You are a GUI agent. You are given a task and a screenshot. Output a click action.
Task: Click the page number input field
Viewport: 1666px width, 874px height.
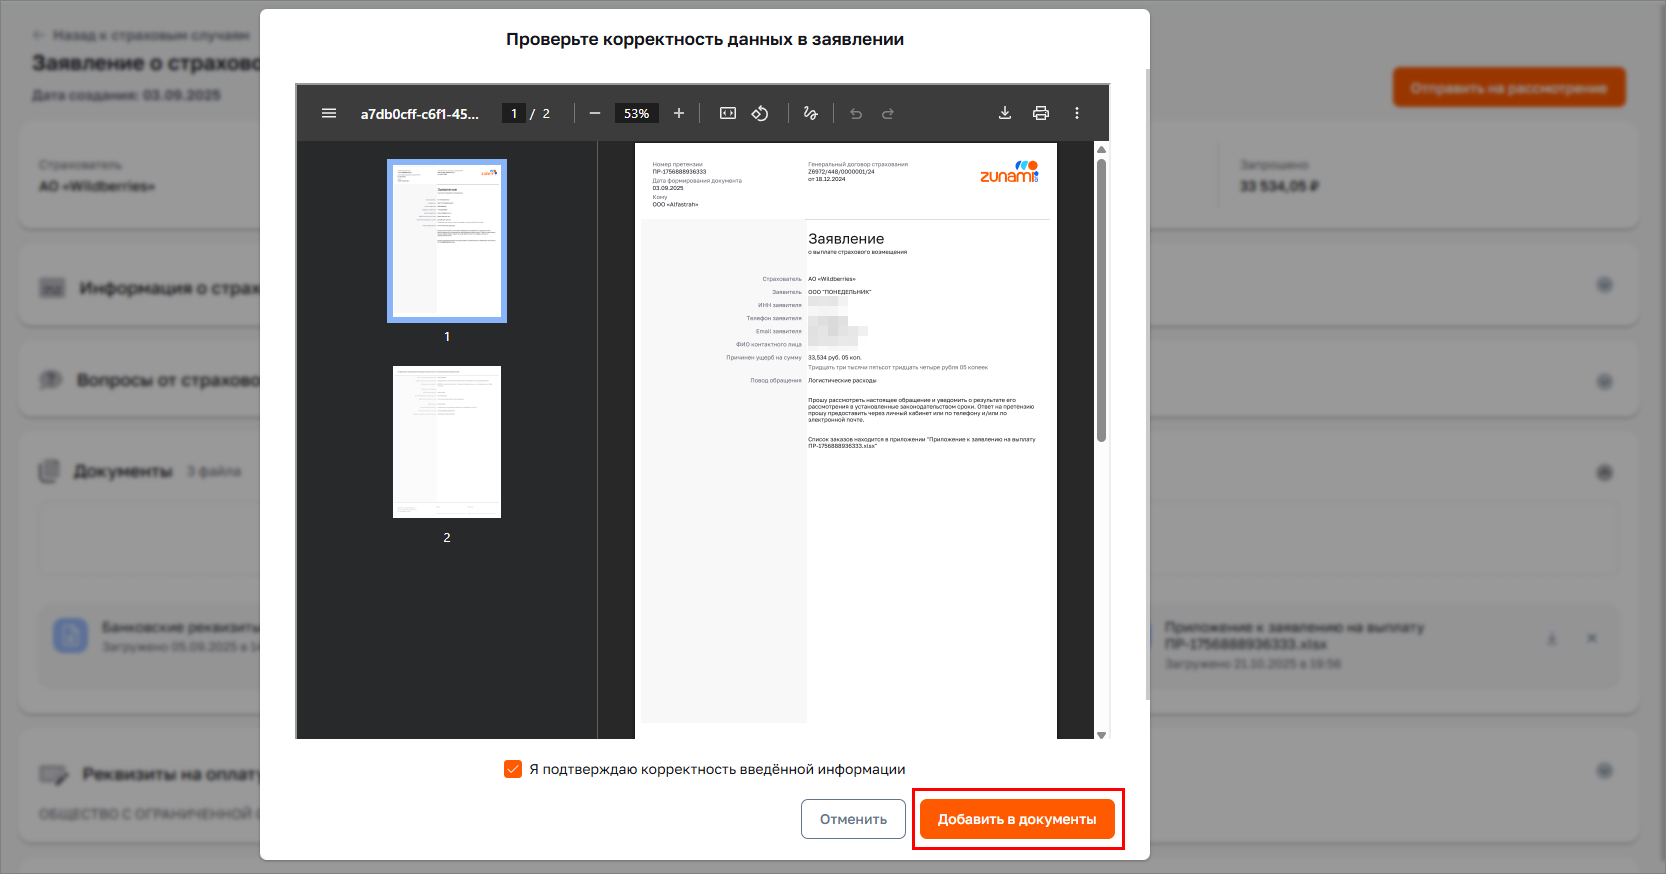[x=514, y=113]
